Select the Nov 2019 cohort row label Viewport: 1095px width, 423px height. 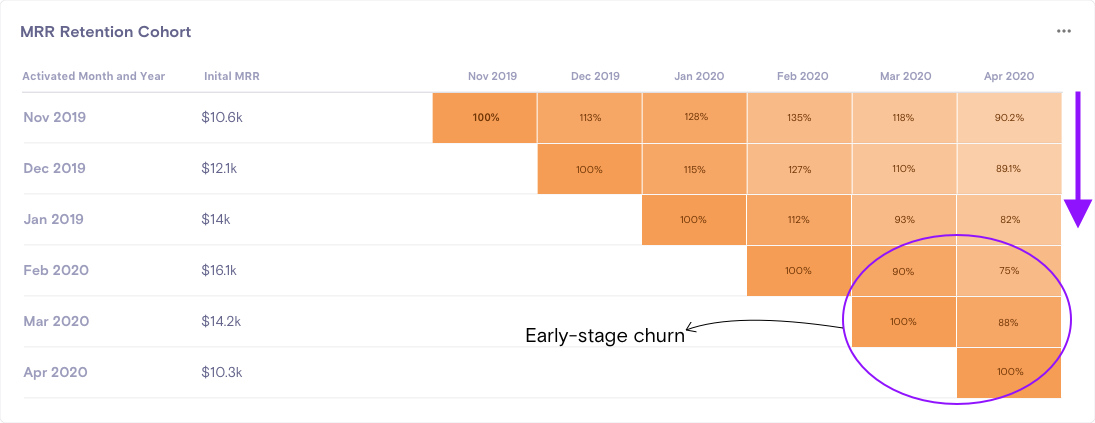[55, 117]
